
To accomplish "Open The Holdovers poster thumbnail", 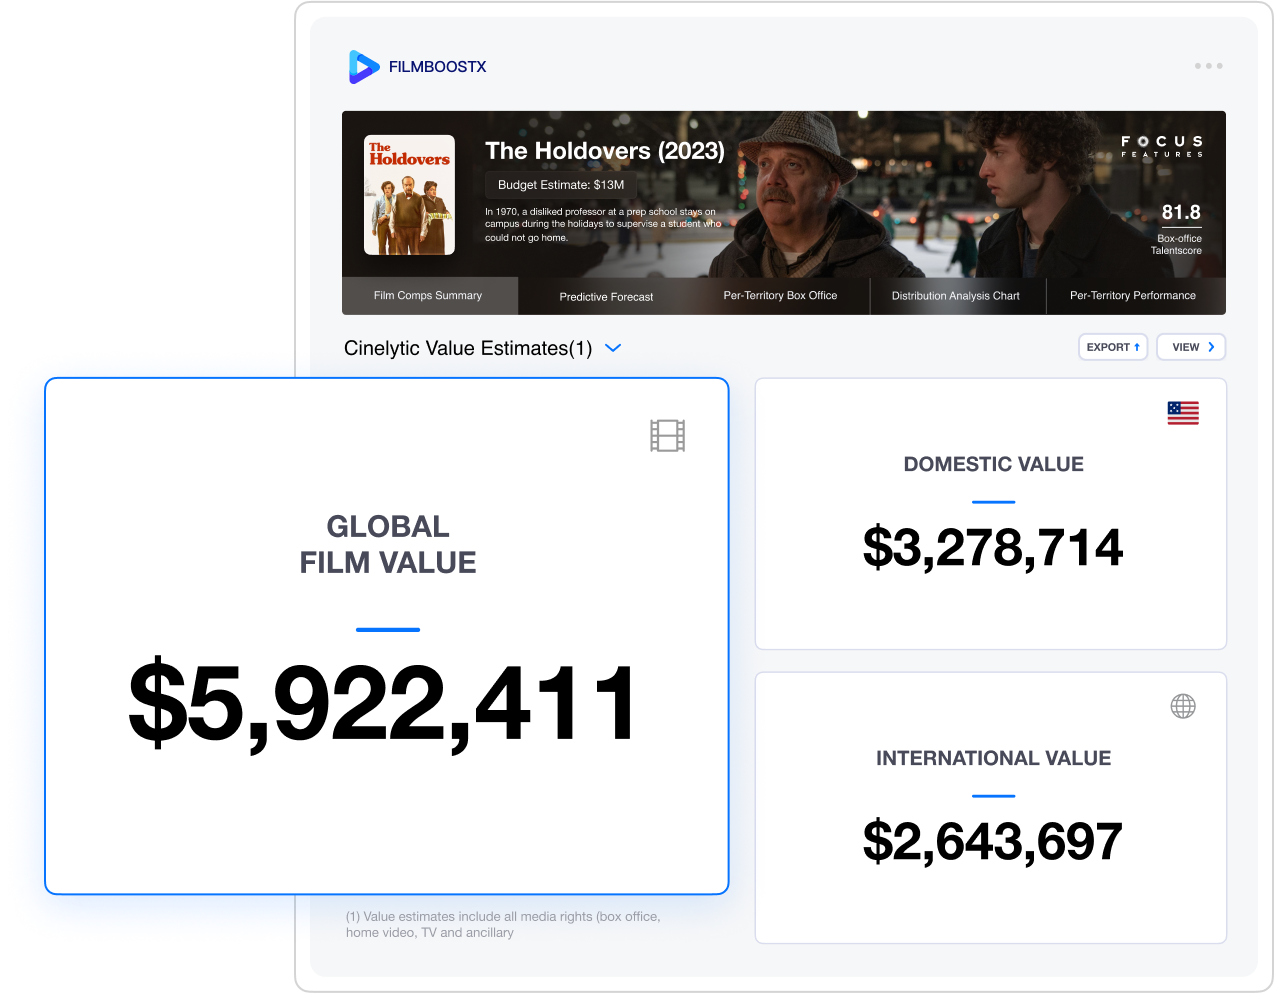I will 409,195.
